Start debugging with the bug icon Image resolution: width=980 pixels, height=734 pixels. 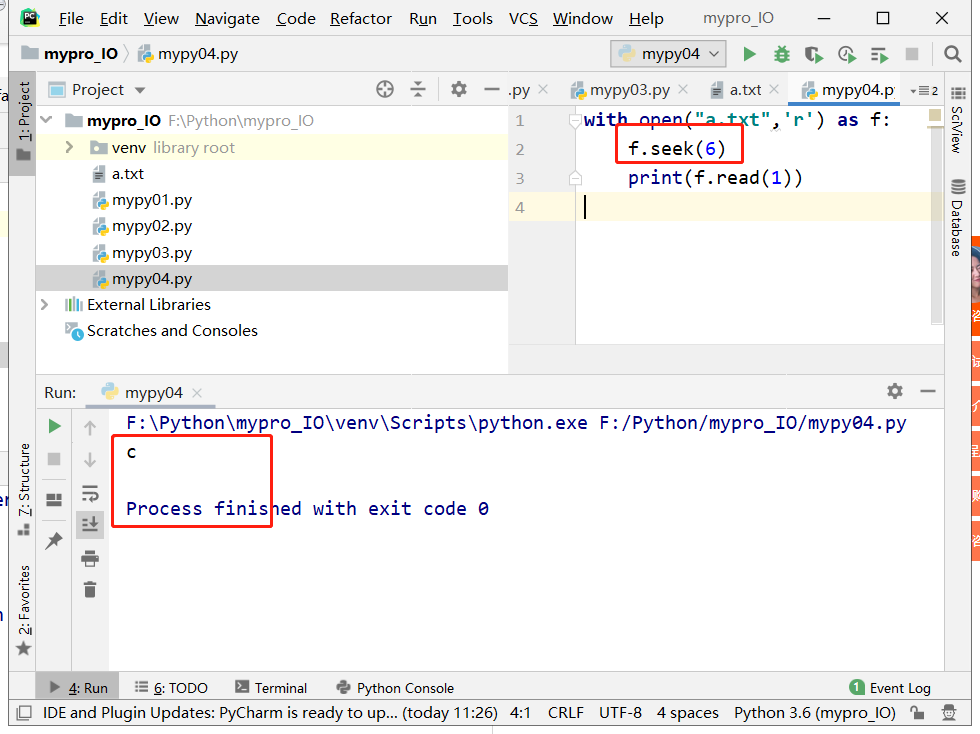[781, 54]
